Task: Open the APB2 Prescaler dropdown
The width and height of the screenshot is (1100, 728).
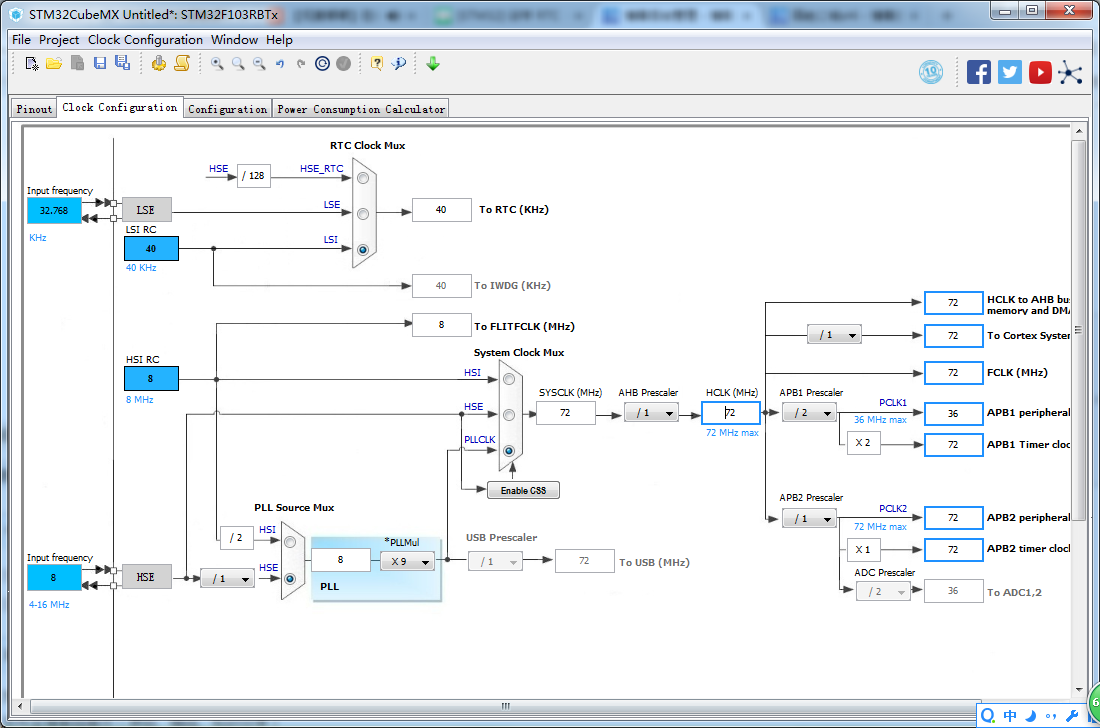Action: coord(809,518)
